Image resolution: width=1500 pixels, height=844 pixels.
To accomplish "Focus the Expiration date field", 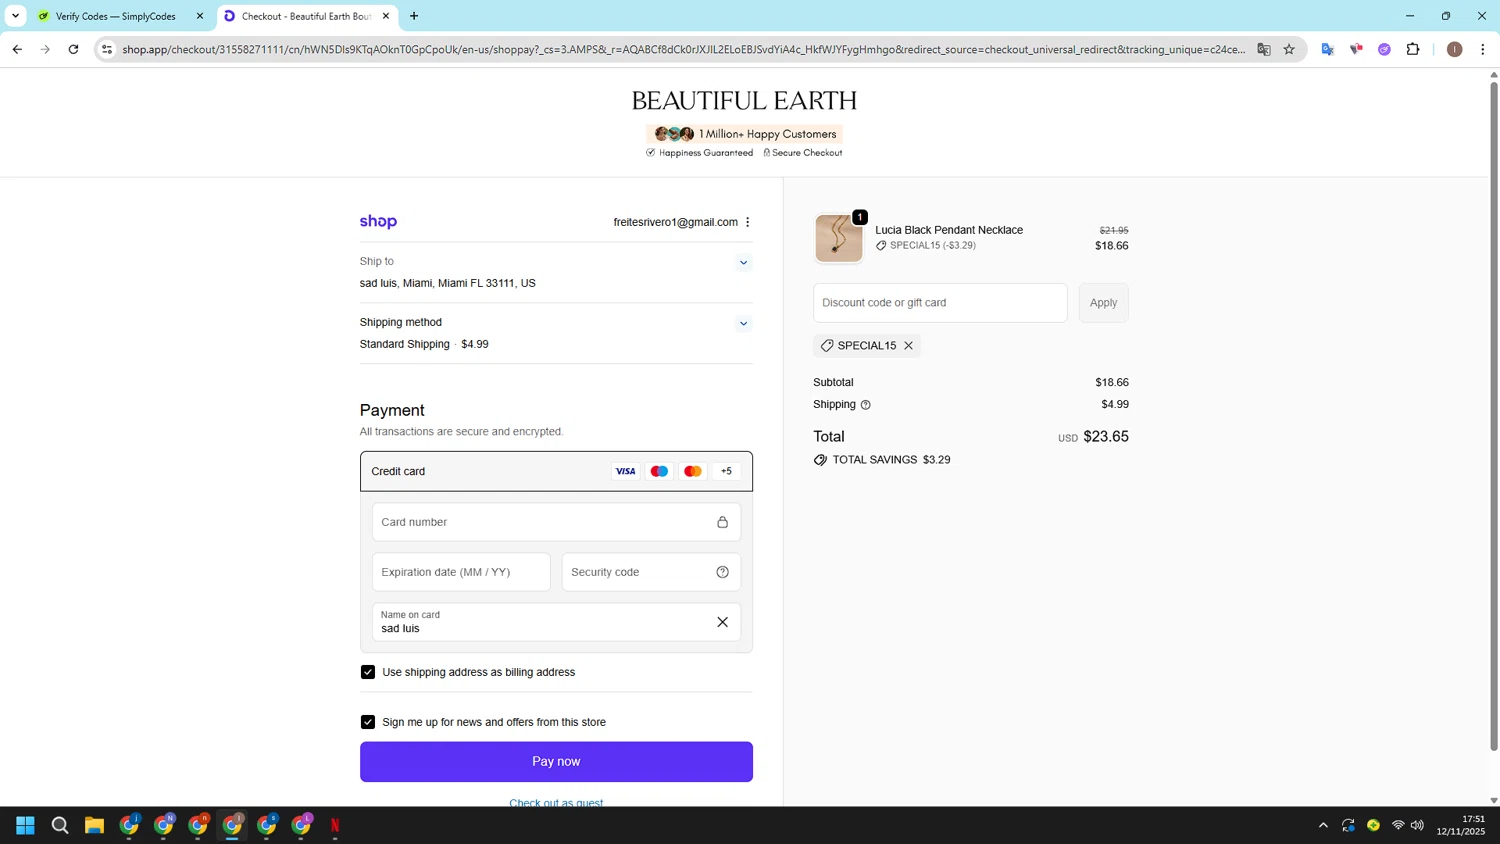I will [x=461, y=572].
